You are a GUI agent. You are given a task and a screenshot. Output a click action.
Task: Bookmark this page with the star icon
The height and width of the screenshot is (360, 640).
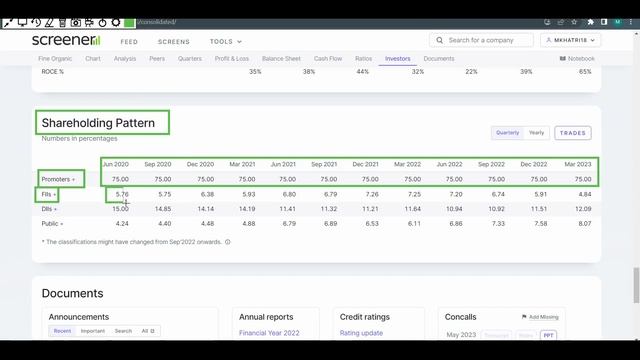[574, 22]
